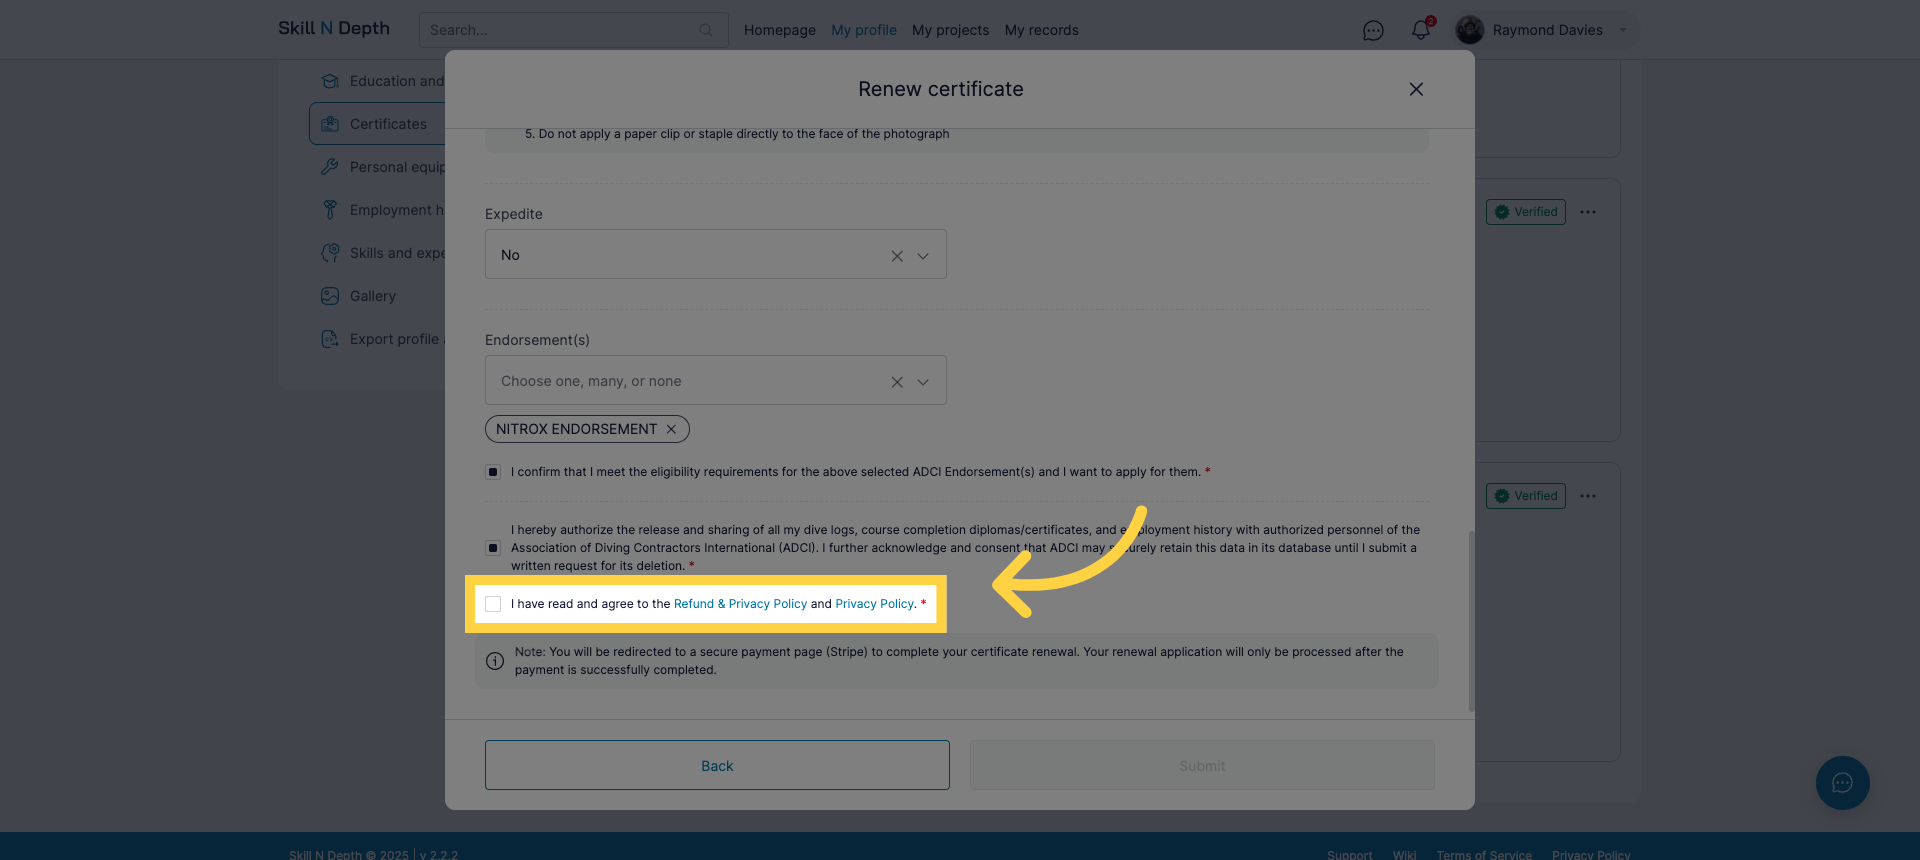The width and height of the screenshot is (1920, 860).
Task: Open the Expedite dropdown showing No
Action: coord(922,254)
